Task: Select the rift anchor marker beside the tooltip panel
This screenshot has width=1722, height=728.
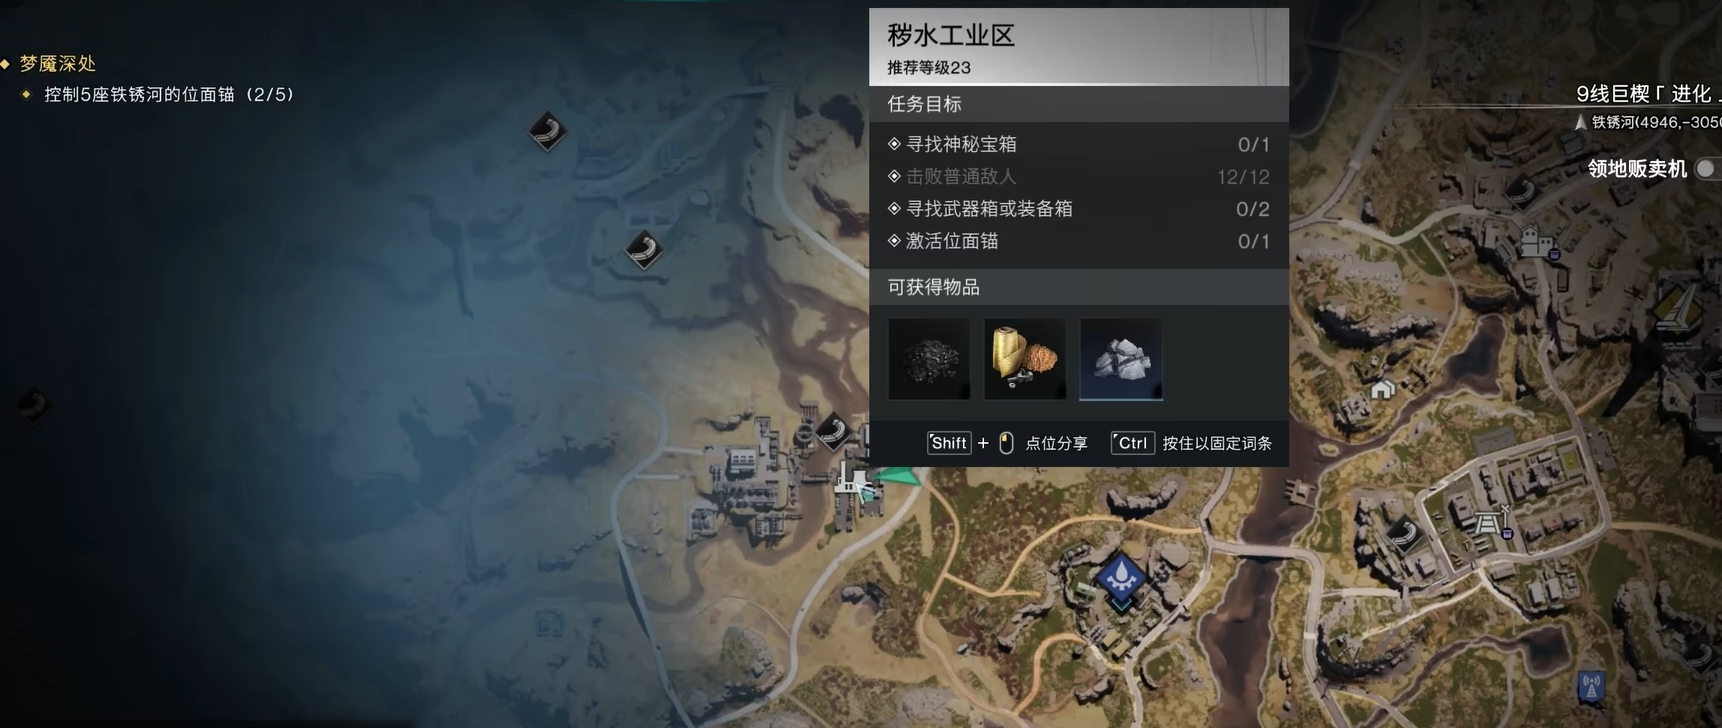Action: click(833, 432)
